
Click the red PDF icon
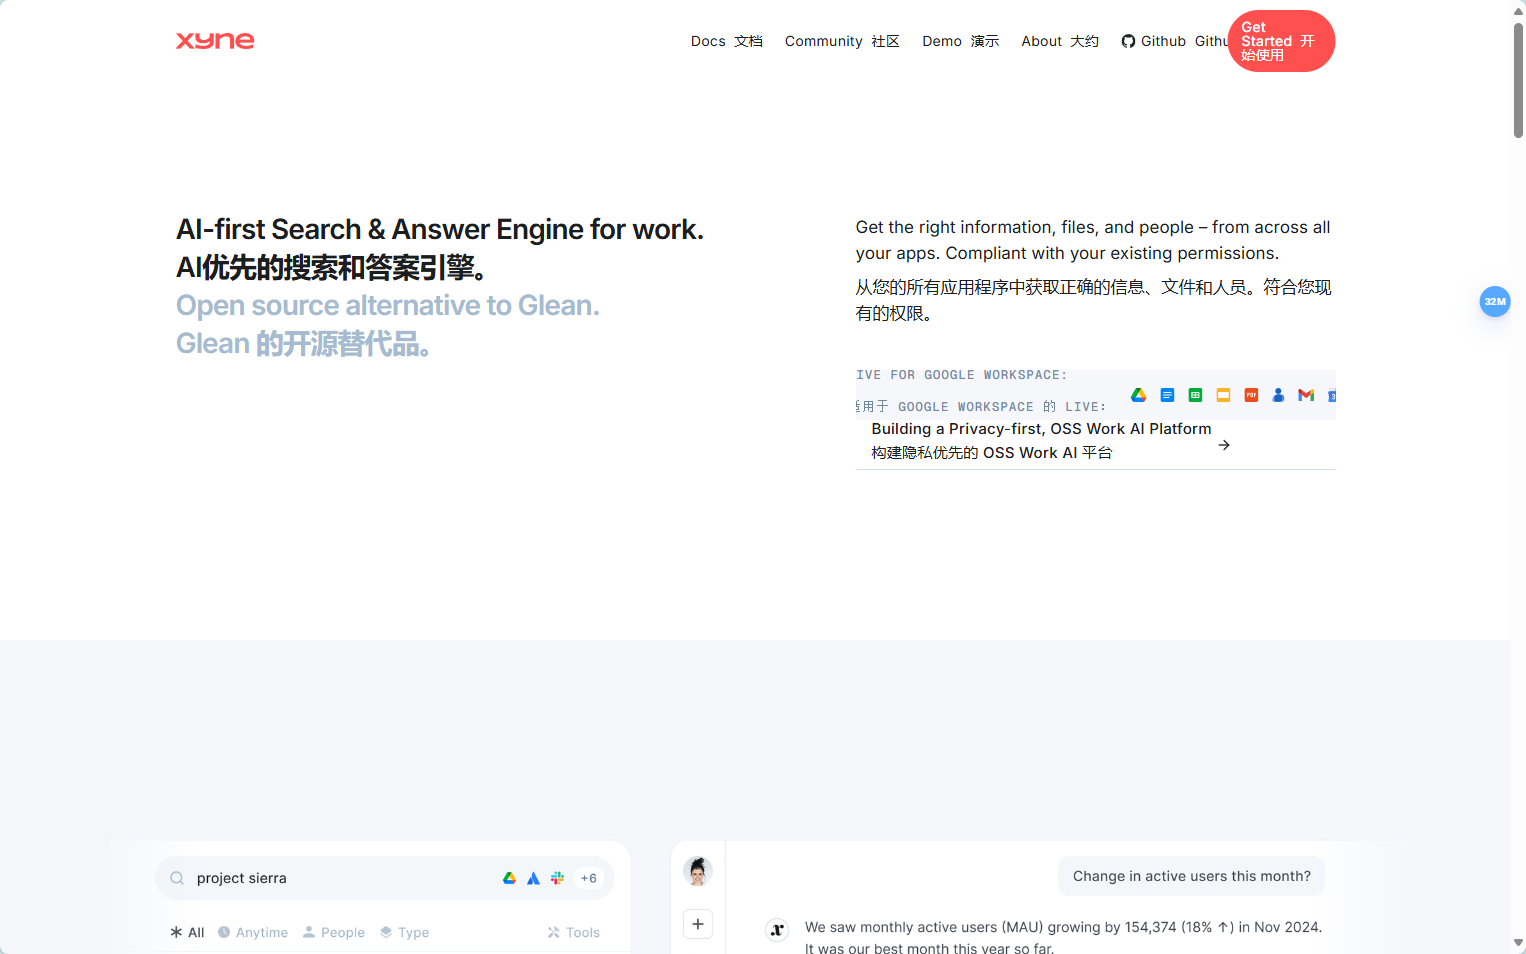tap(1251, 395)
